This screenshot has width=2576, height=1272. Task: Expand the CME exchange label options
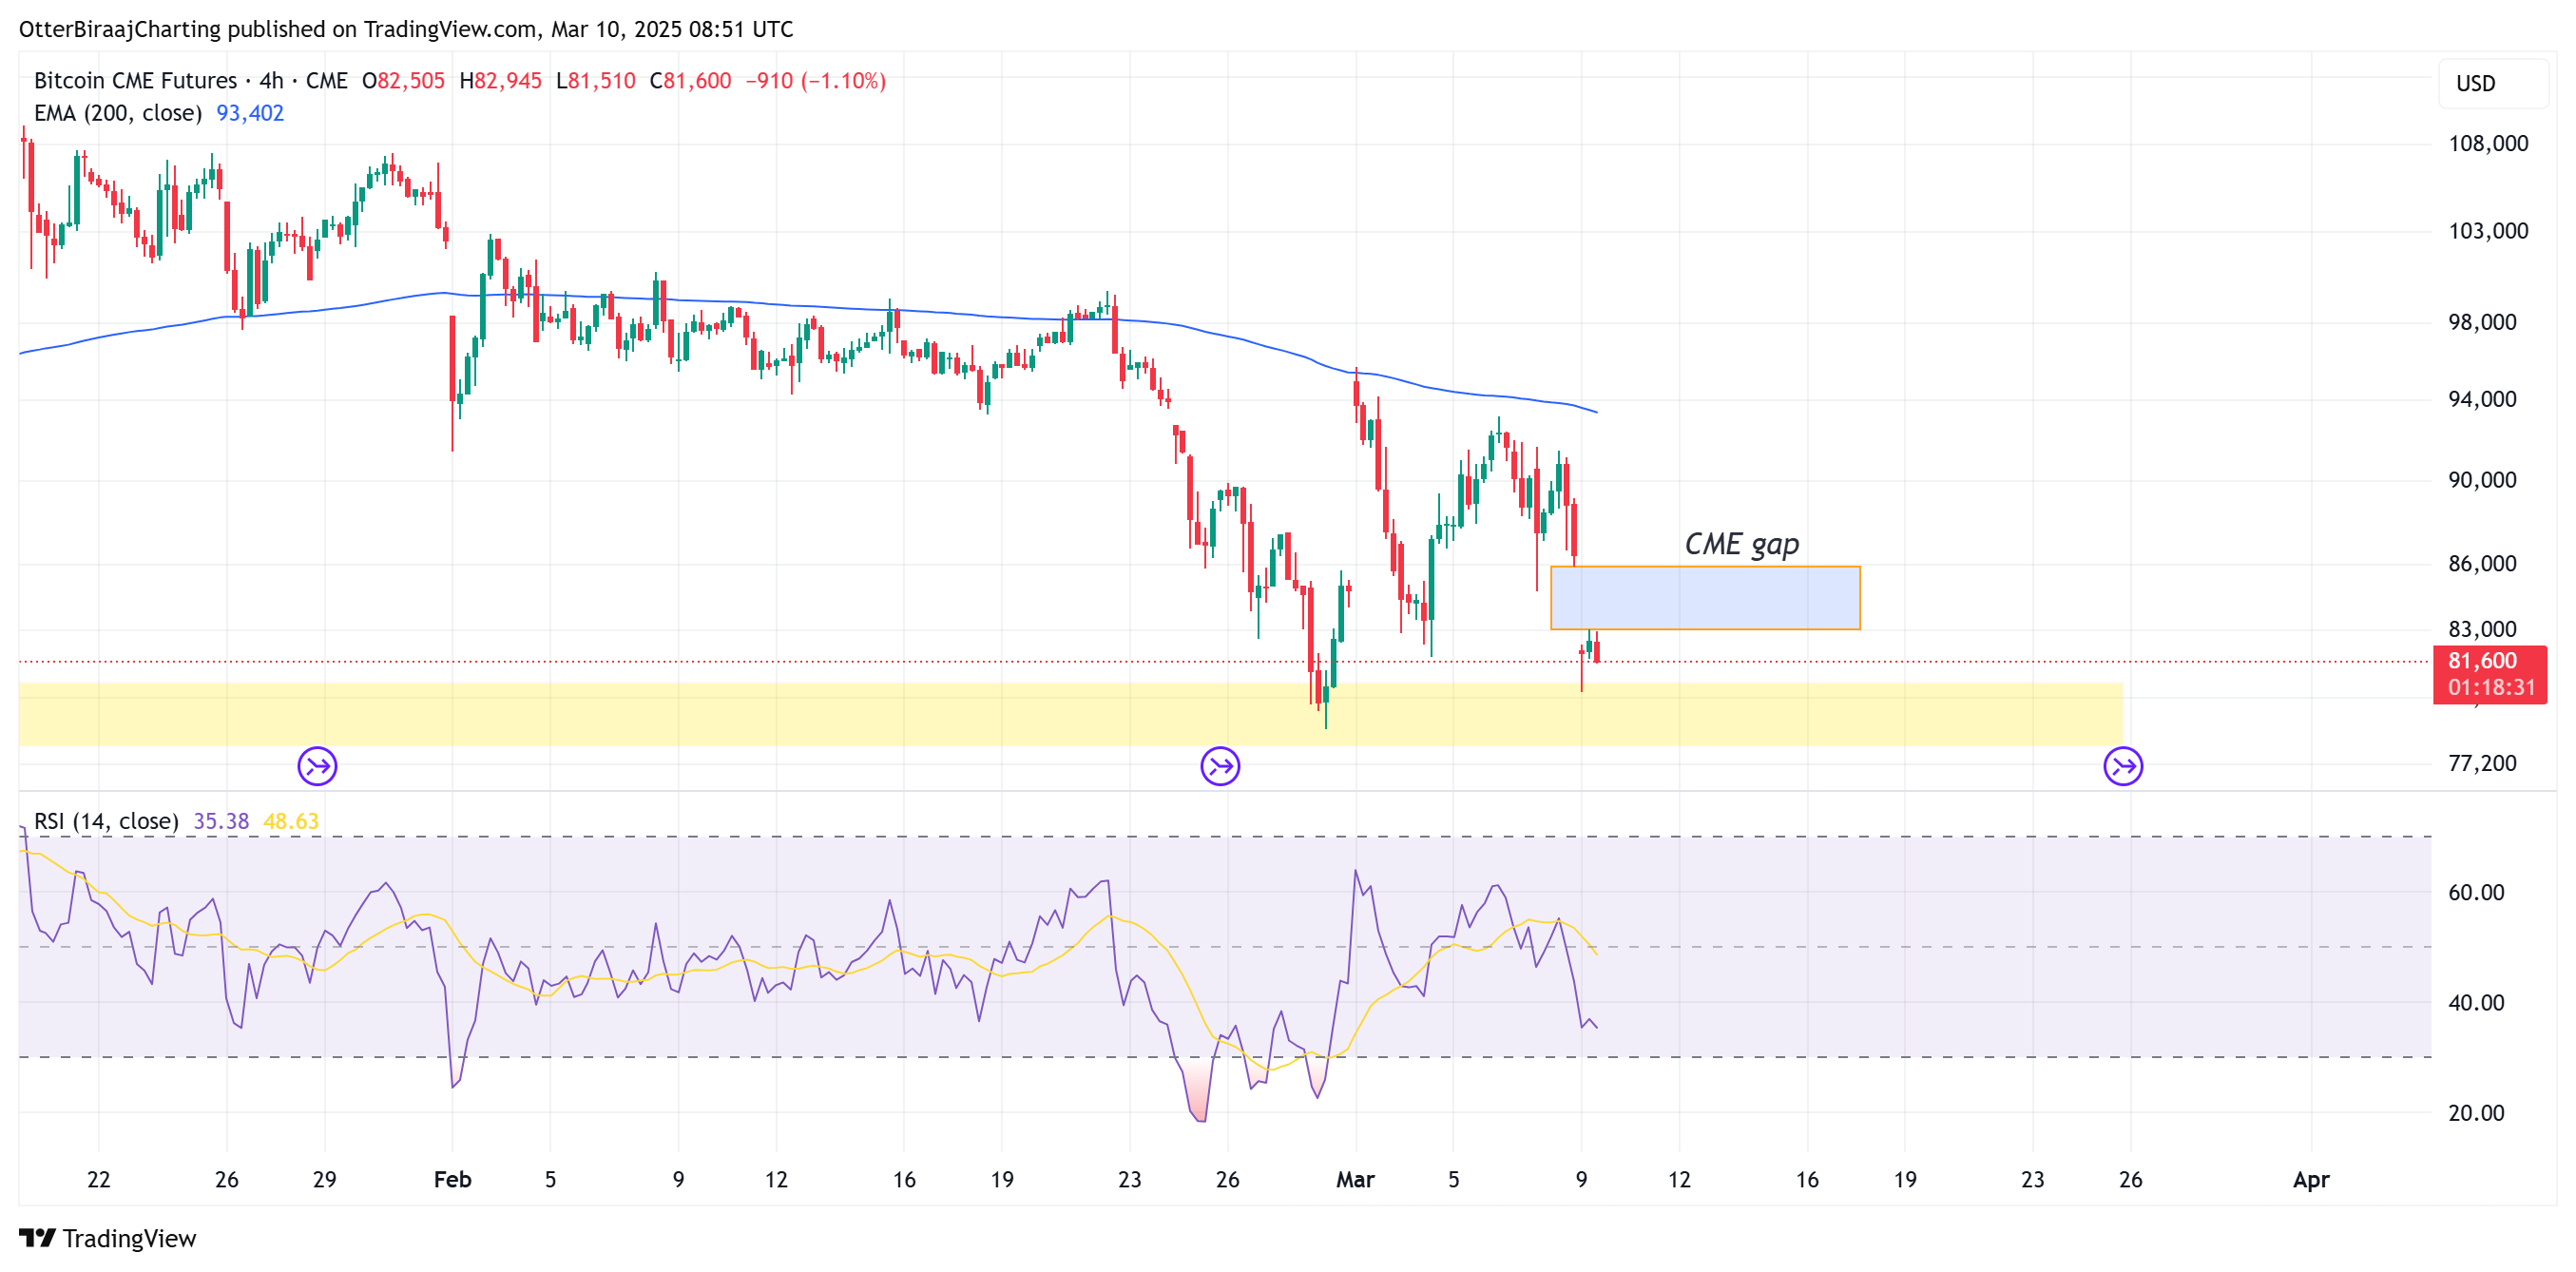tap(330, 80)
